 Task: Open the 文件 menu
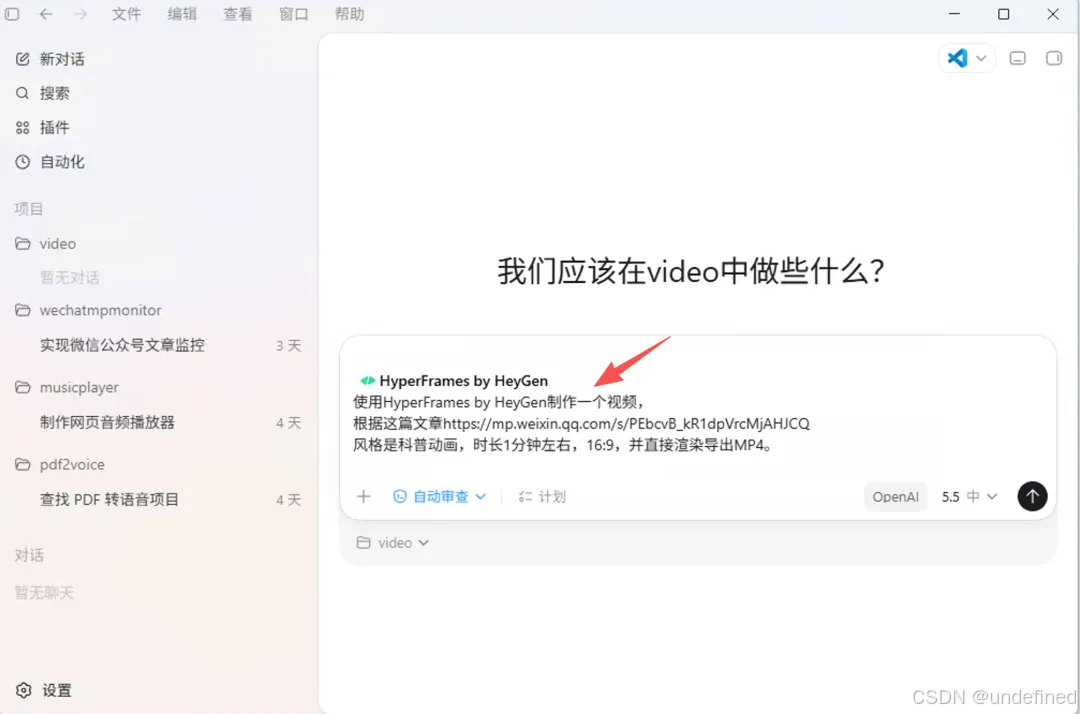pos(127,14)
